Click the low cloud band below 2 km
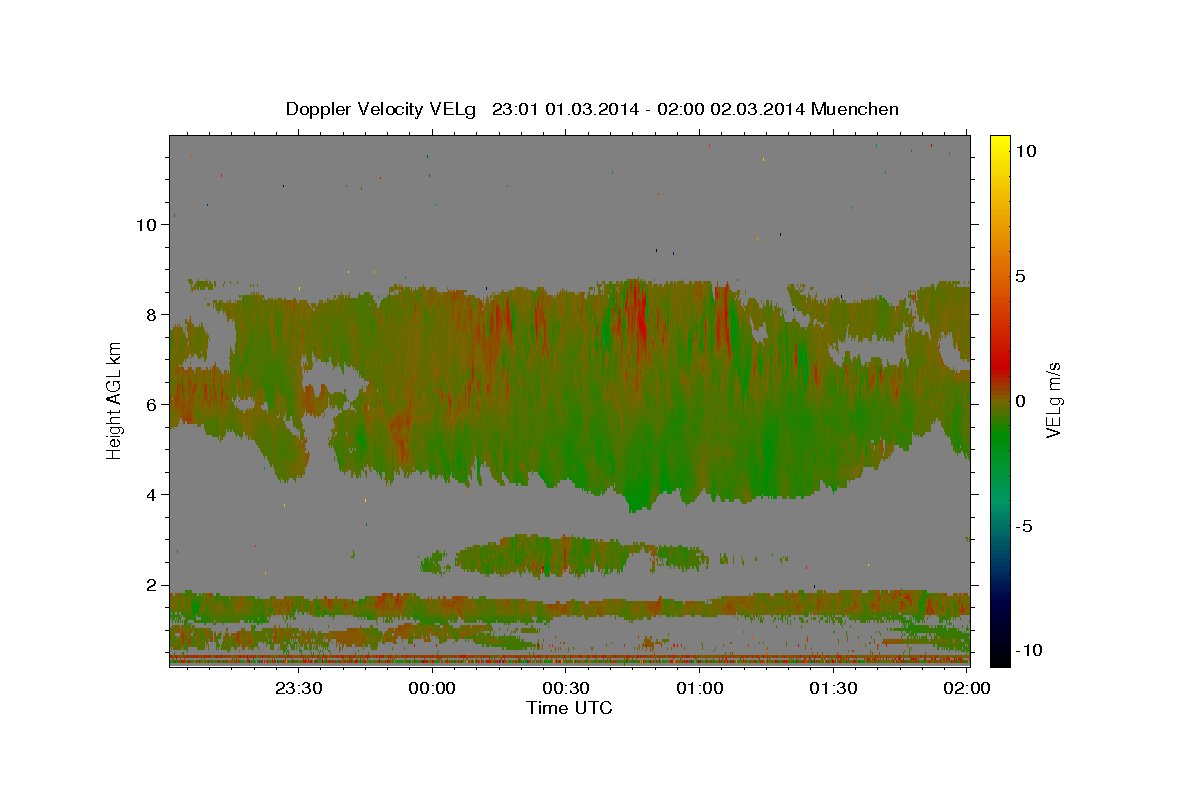The height and width of the screenshot is (800, 1200). click(x=570, y=605)
